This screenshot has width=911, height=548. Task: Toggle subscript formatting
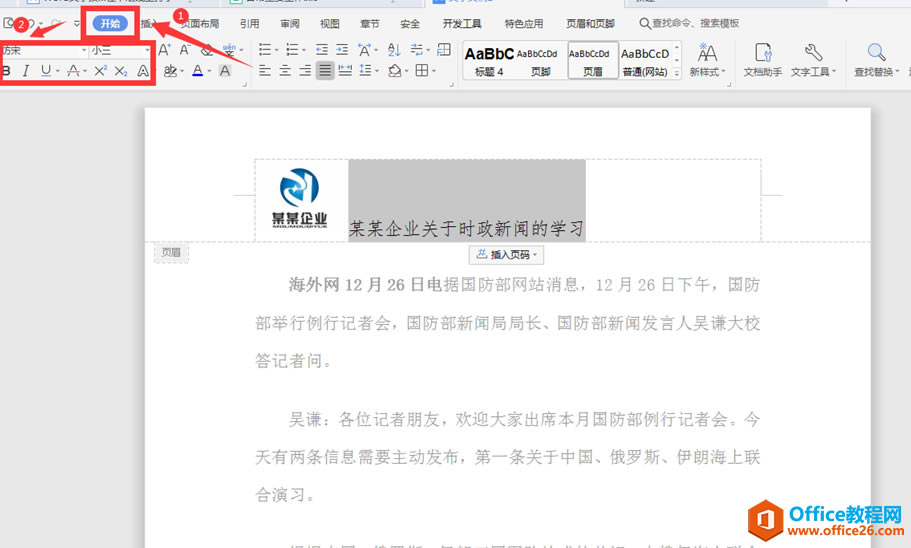pos(121,71)
